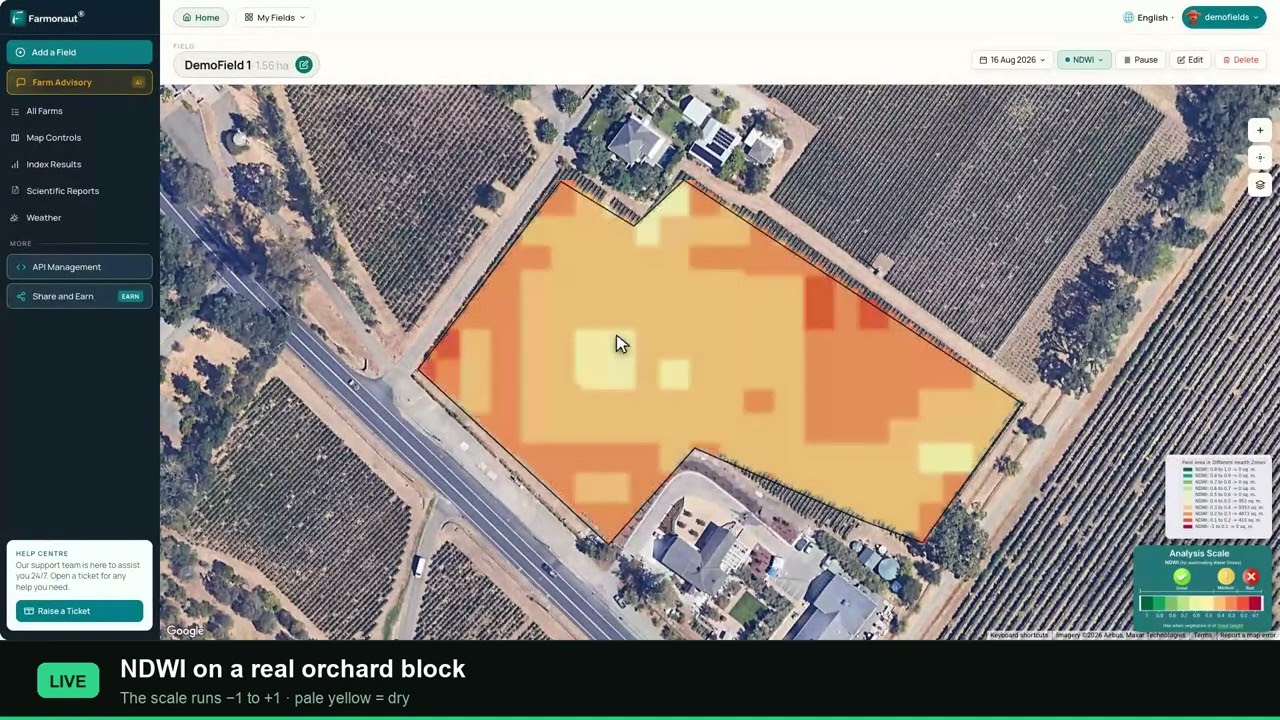Open Scientific Reports in the sidebar
This screenshot has width=1280, height=720.
click(x=80, y=191)
